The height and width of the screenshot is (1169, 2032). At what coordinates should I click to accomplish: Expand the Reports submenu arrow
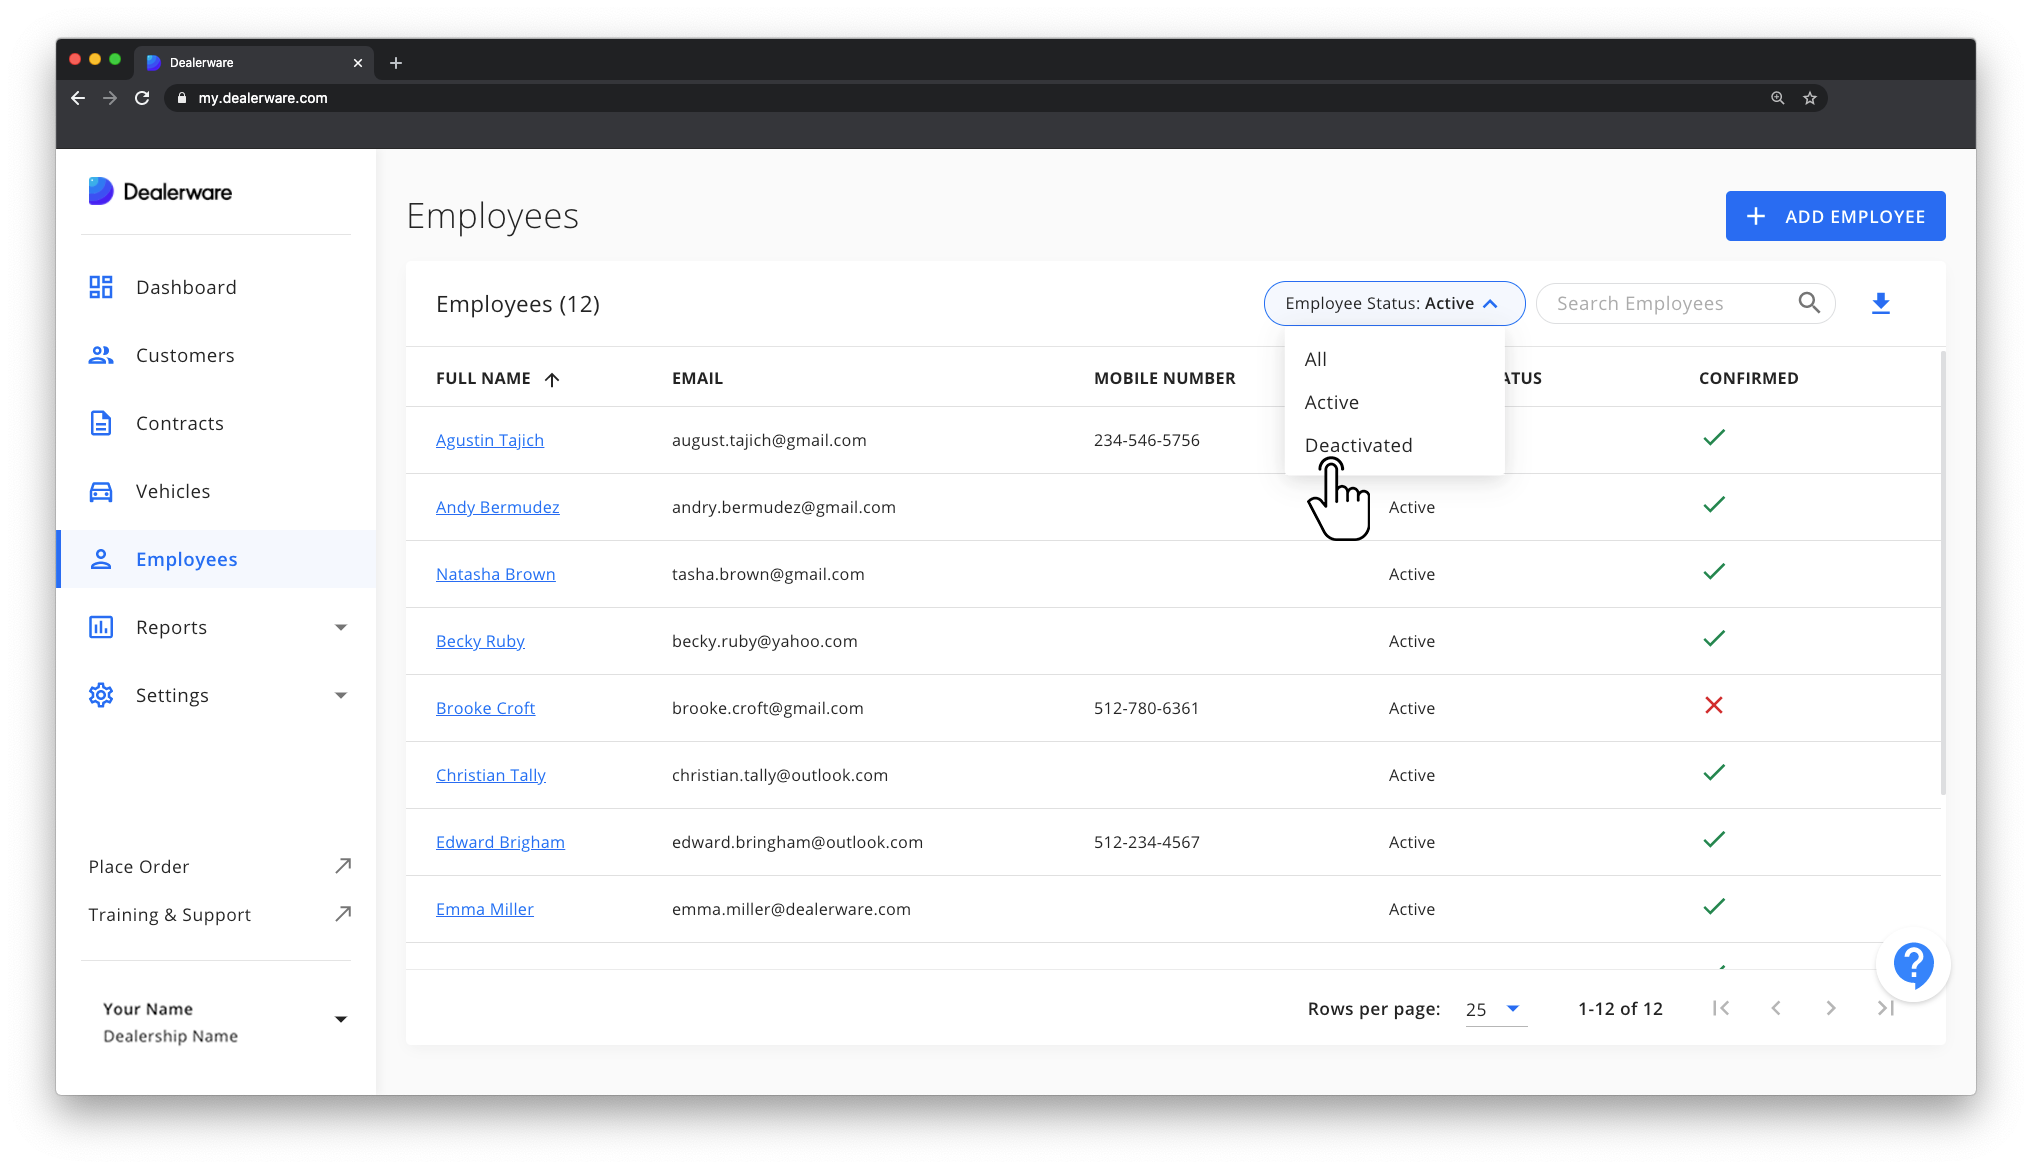(341, 628)
